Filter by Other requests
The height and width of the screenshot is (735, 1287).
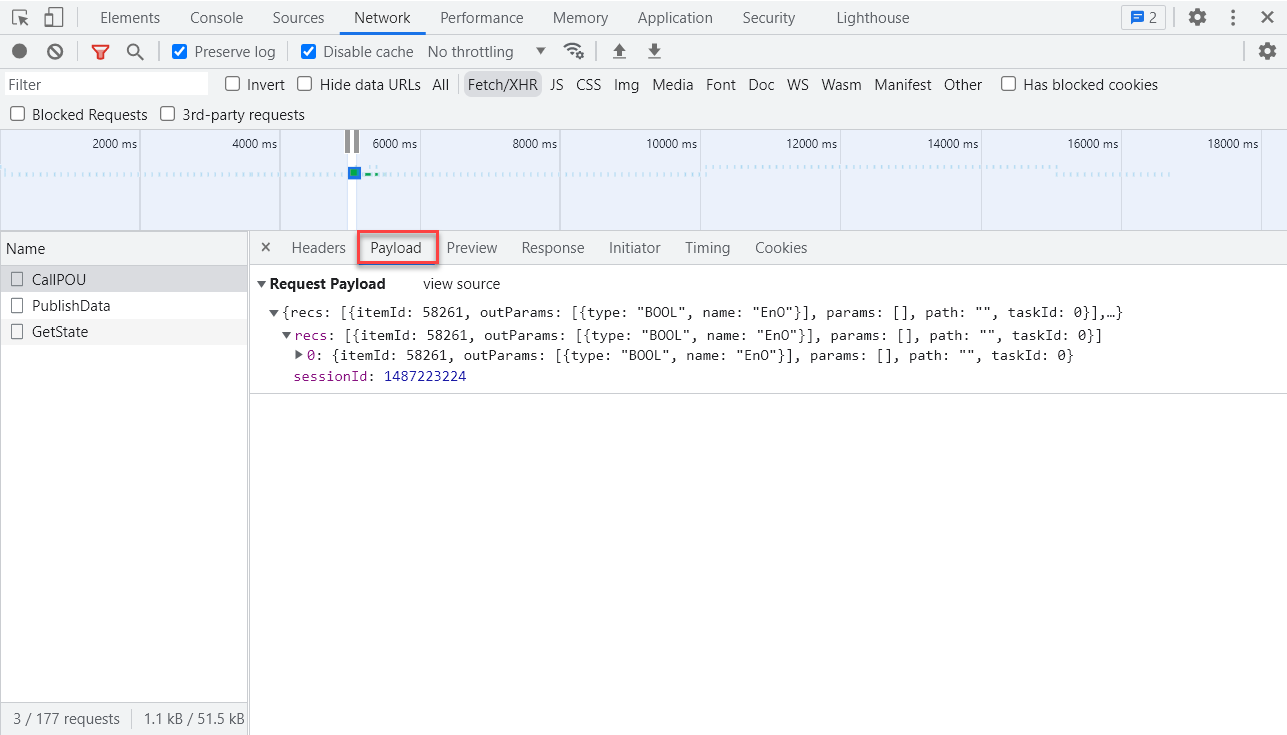(963, 85)
